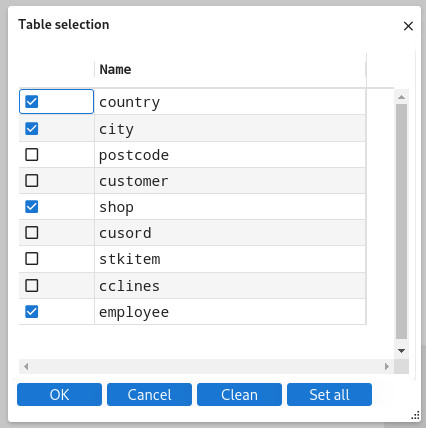Confirm selection with OK button

(59, 395)
